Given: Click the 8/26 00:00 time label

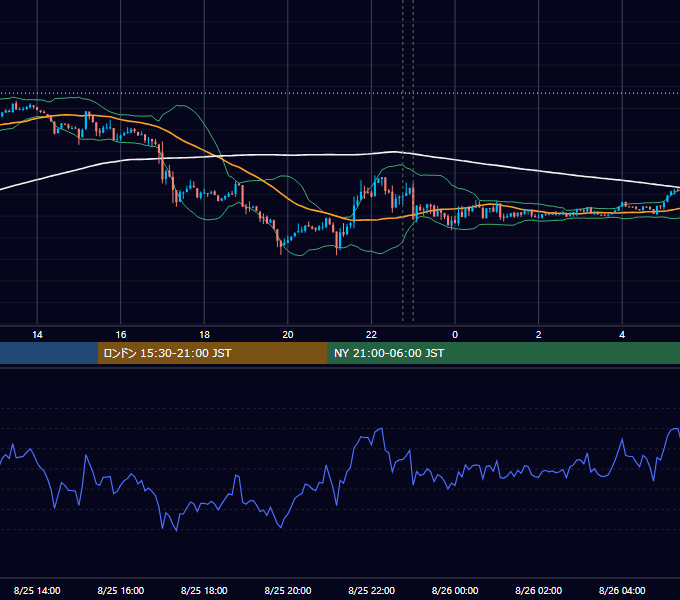Looking at the screenshot, I should point(455,590).
